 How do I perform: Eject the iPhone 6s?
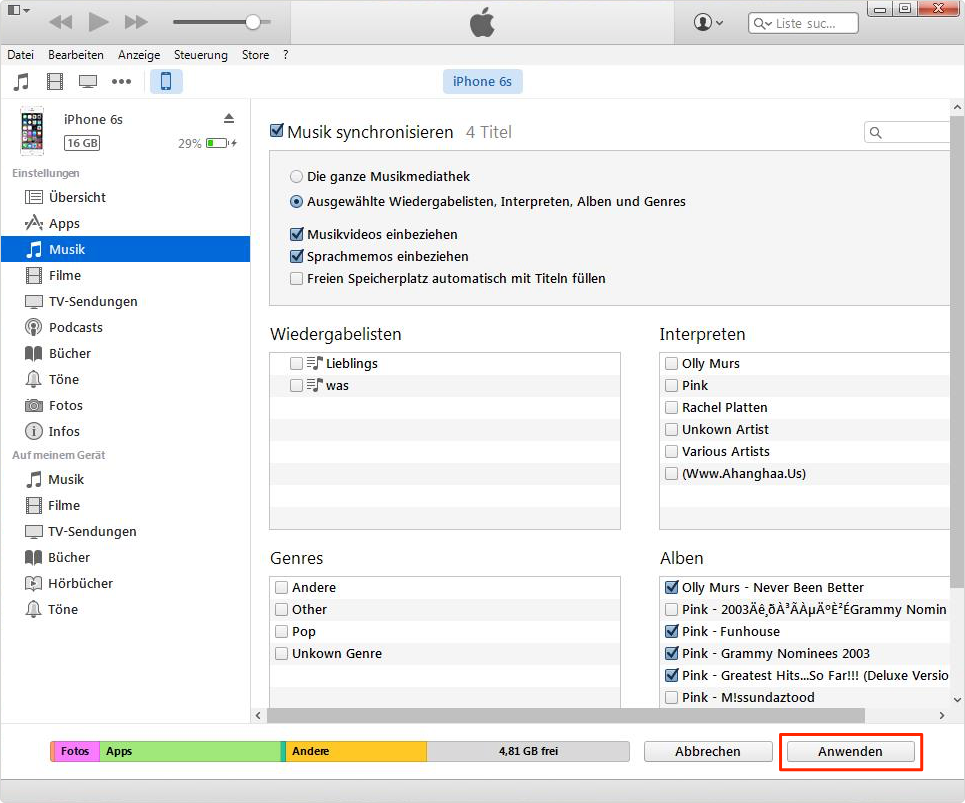pos(229,117)
